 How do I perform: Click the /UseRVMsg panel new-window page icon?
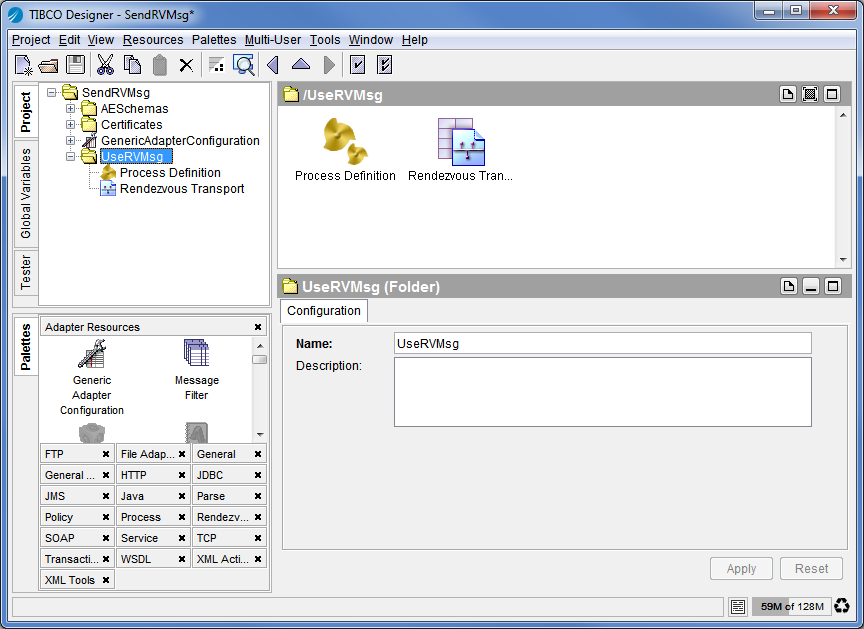tap(788, 94)
